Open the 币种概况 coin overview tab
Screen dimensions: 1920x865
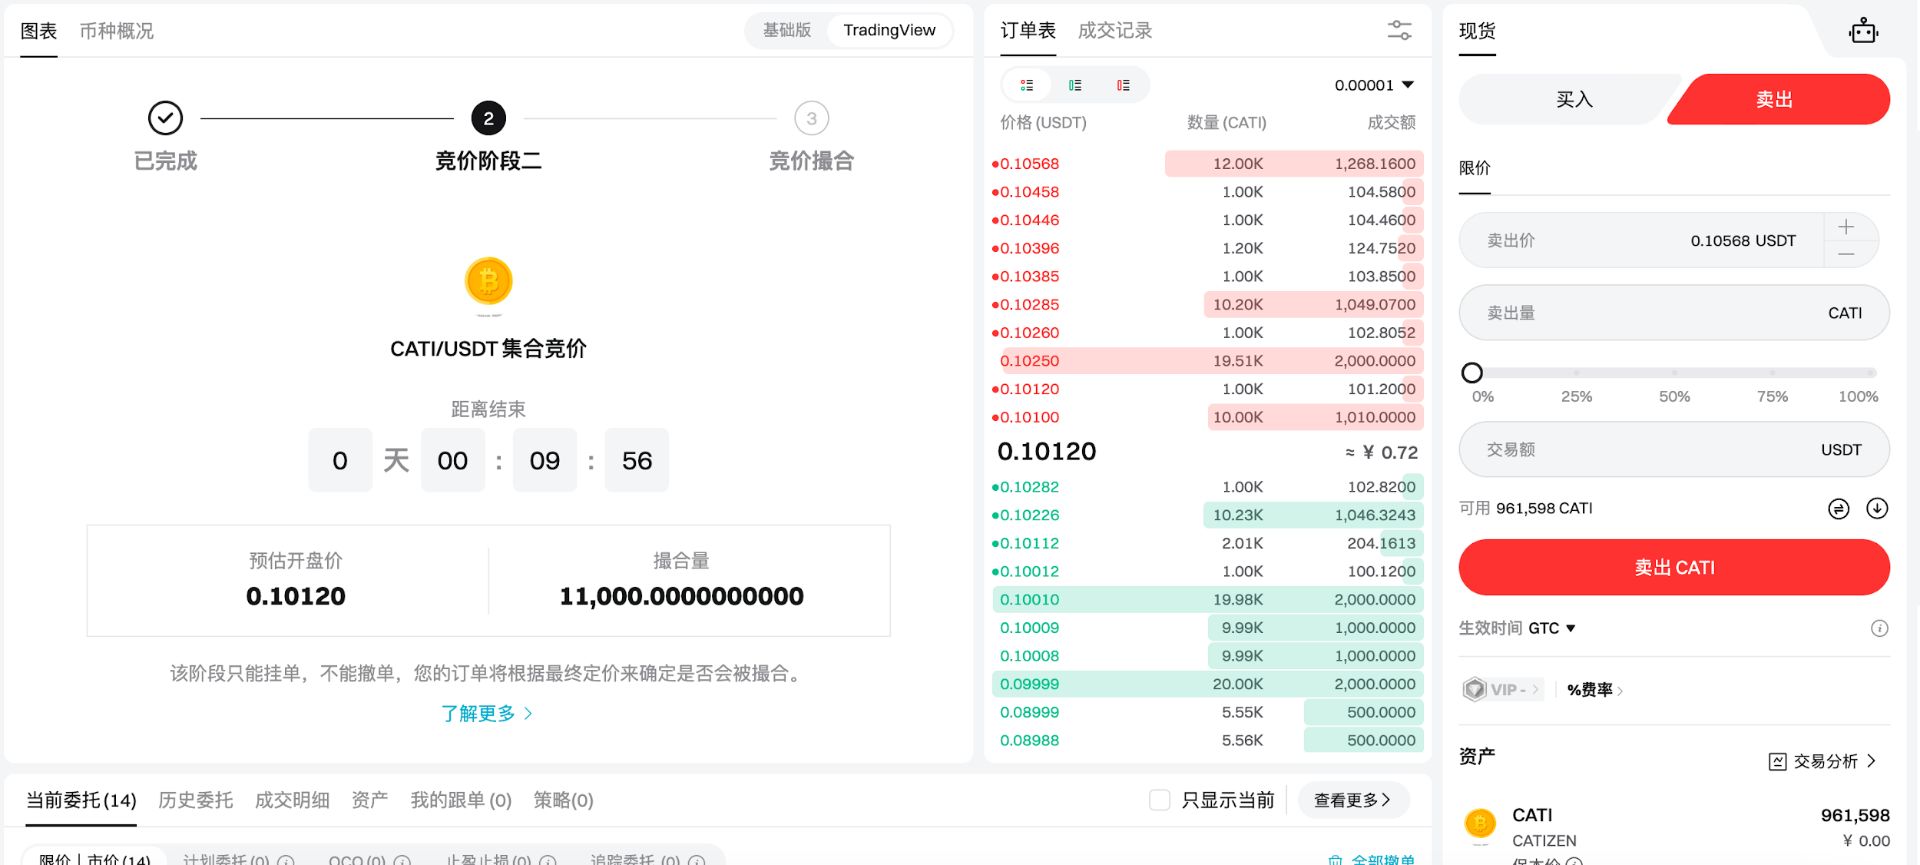click(x=117, y=31)
